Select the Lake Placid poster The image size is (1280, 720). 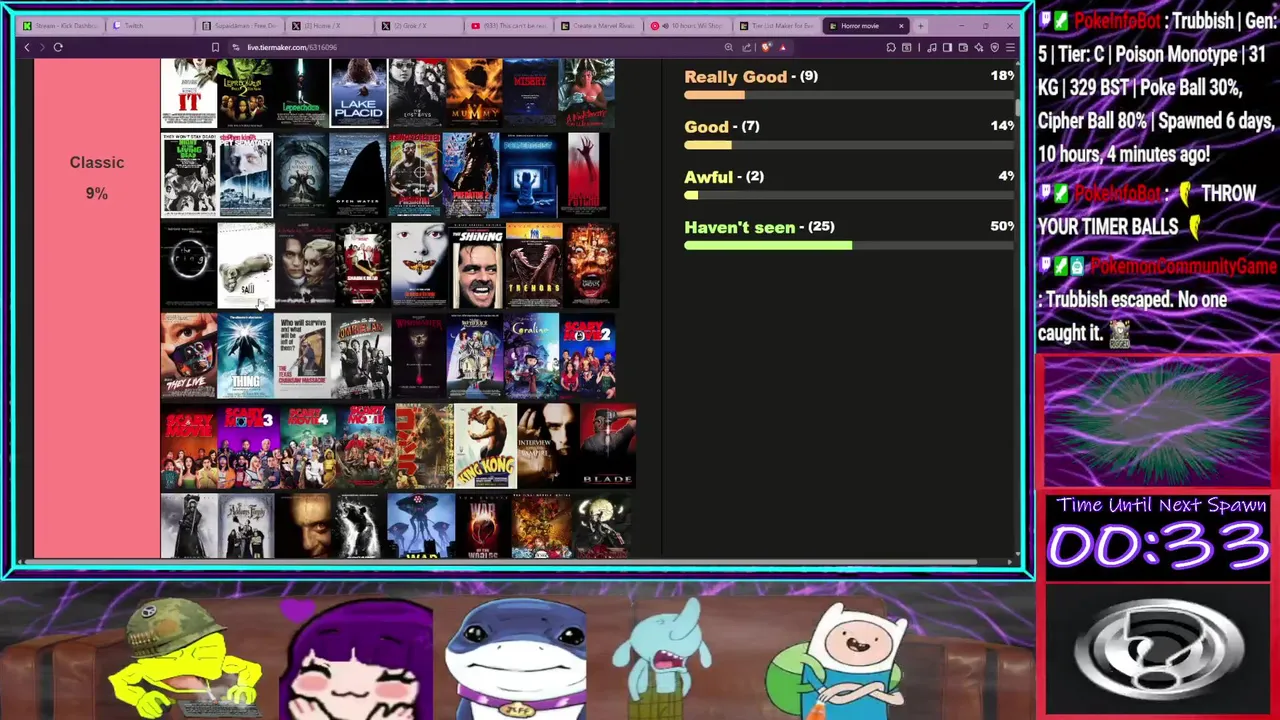(358, 92)
